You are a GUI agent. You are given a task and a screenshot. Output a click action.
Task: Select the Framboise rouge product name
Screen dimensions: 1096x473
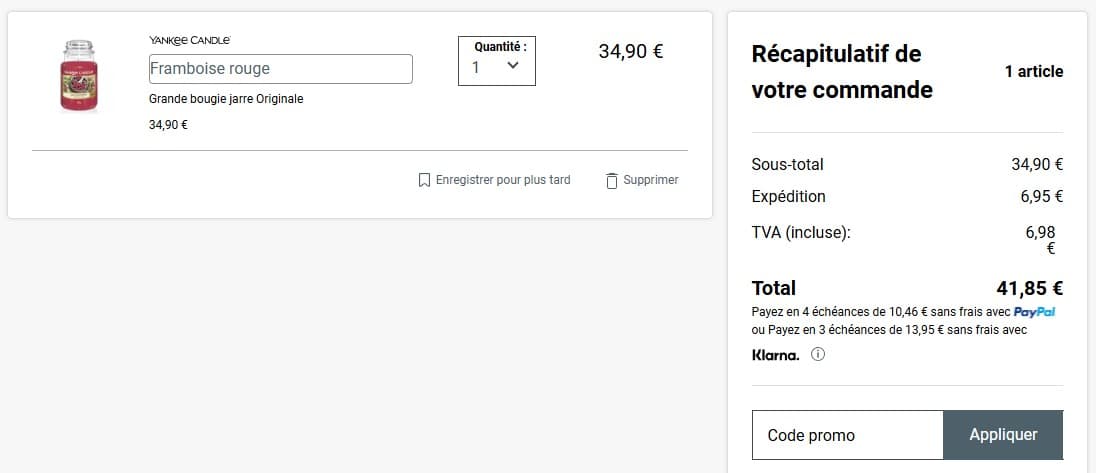(280, 69)
